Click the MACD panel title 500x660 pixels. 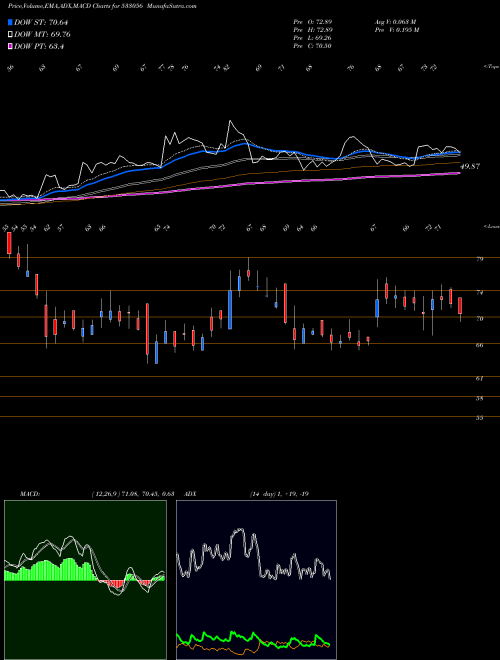[30, 494]
